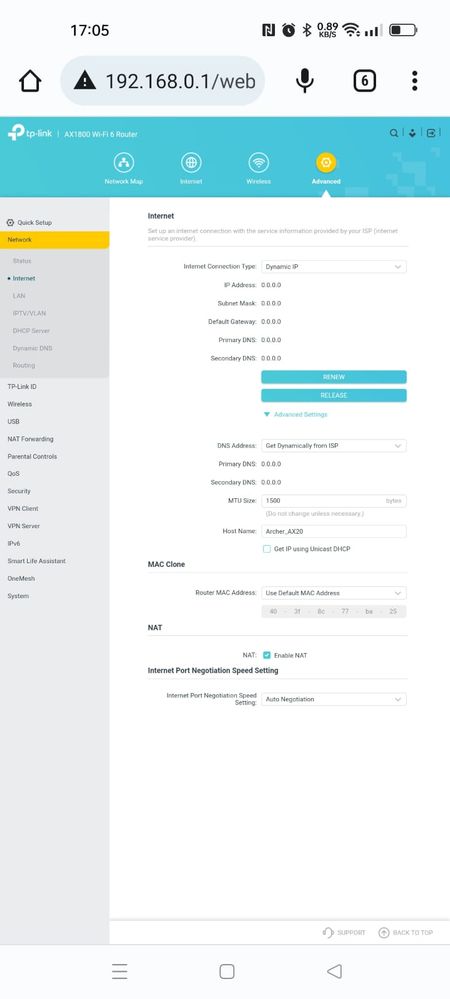The height and width of the screenshot is (999, 450).
Task: Enable Get IP using Unicast DHCP
Action: click(267, 549)
